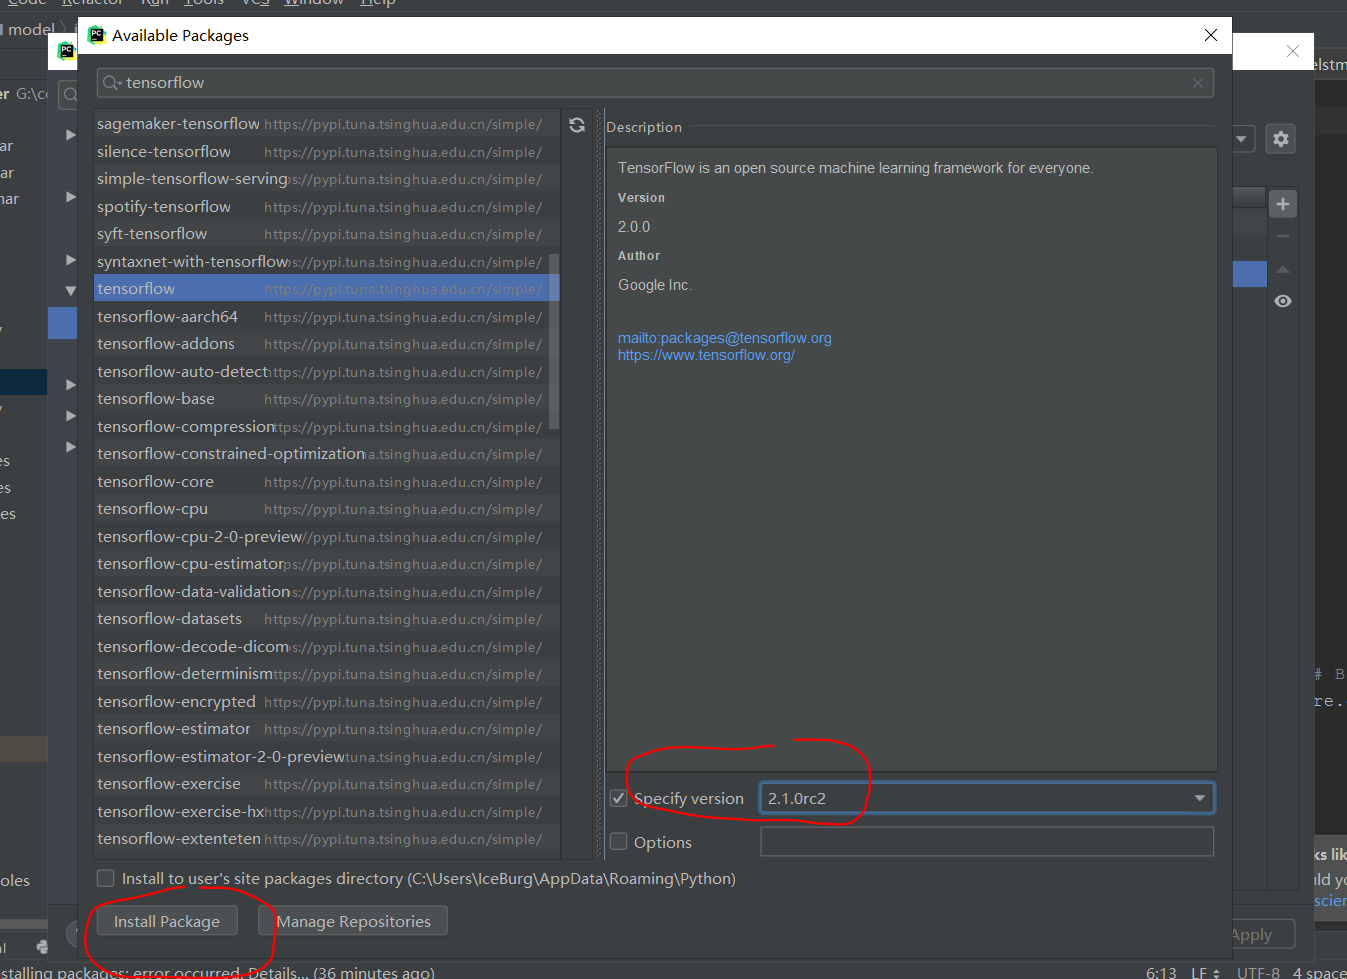
Task: Enable the Options checkbox
Action: click(619, 842)
